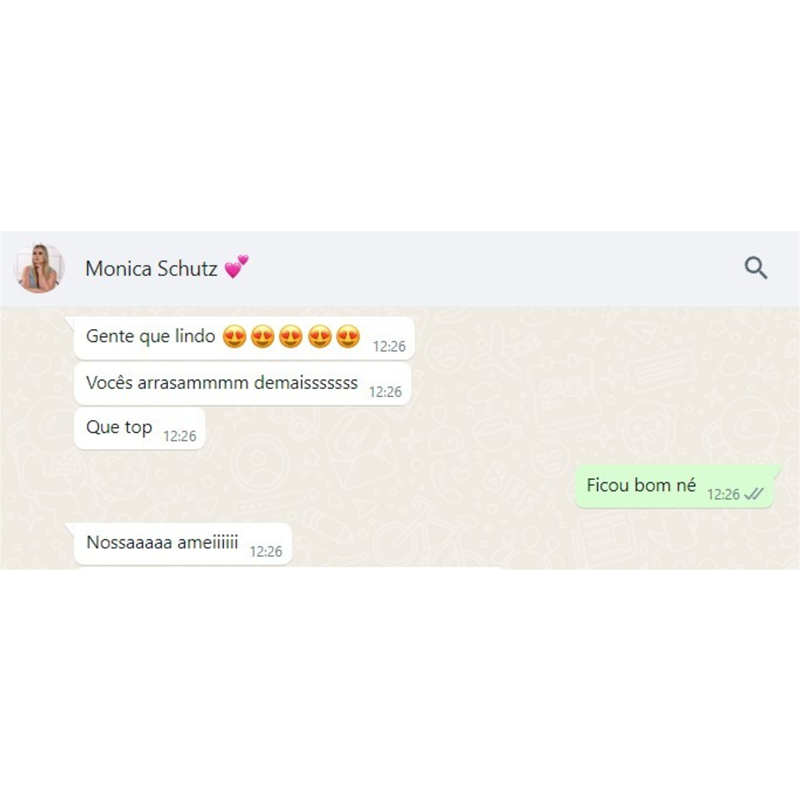
Task: Click the chat header bar to open contact info
Action: tap(400, 268)
